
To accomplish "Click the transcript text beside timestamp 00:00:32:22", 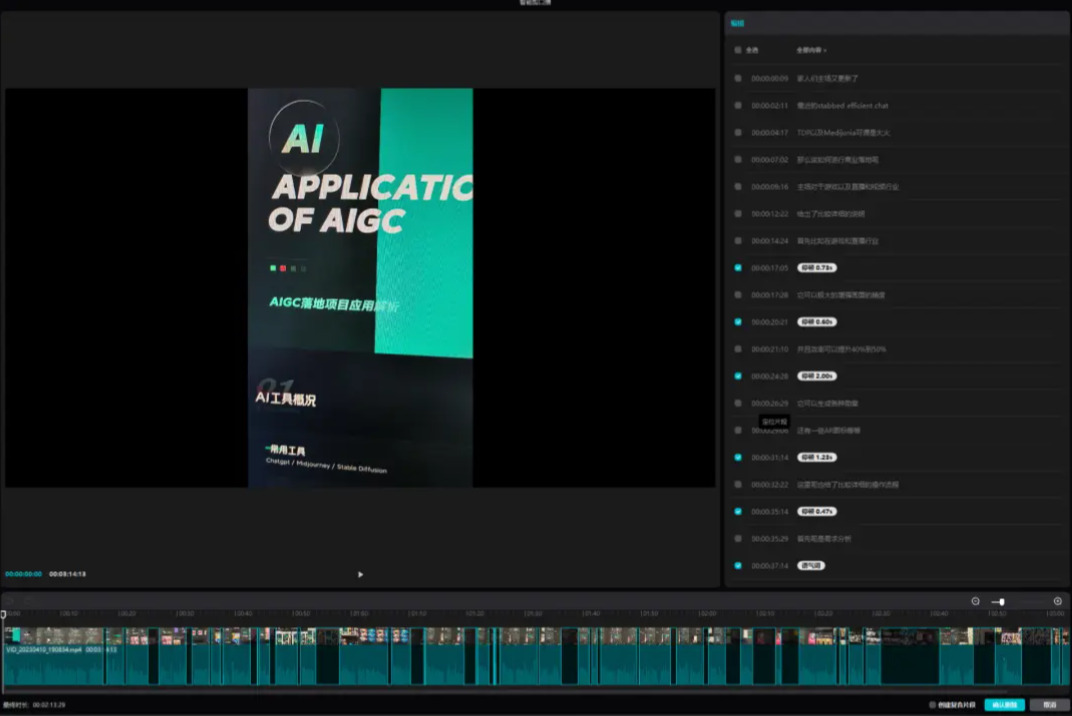I will click(848, 484).
